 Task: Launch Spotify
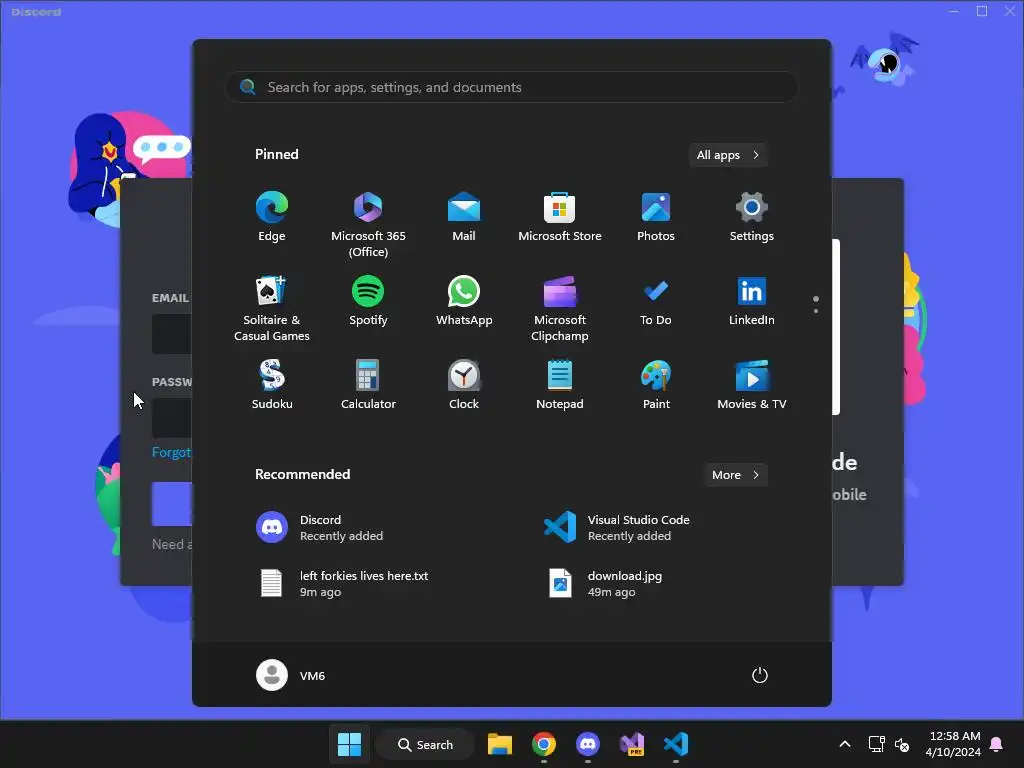368,302
